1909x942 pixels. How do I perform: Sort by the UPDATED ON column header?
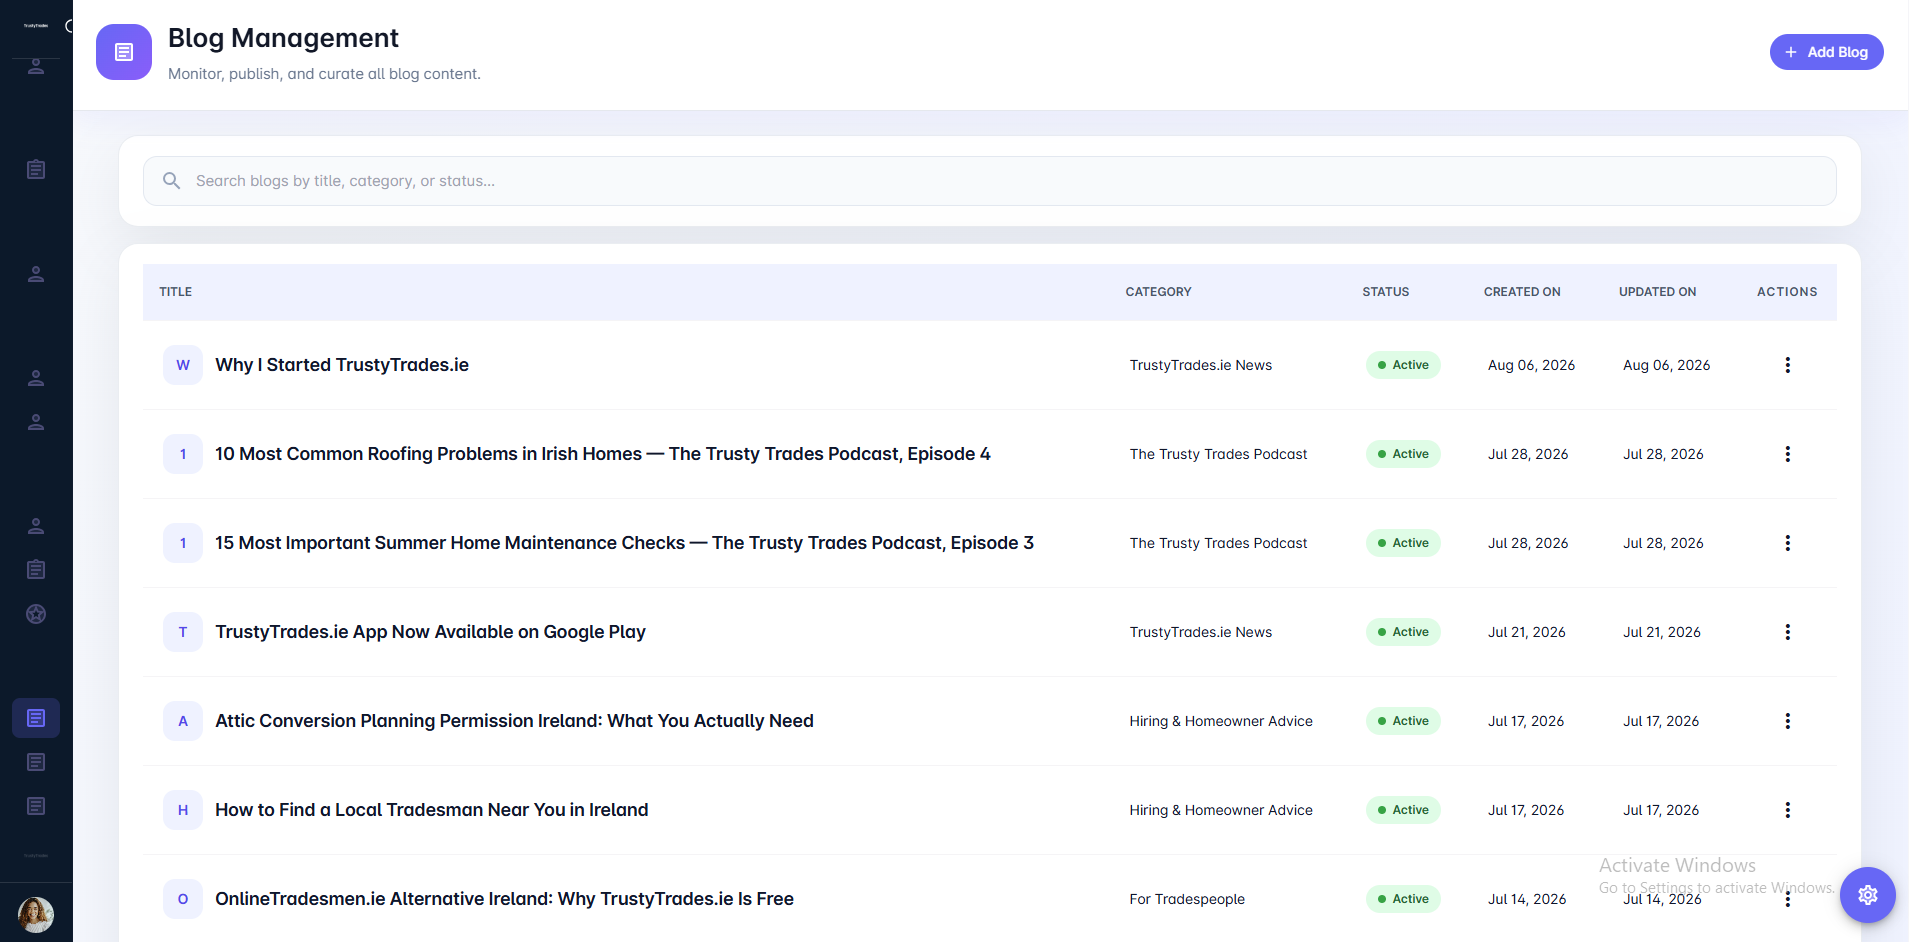tap(1658, 292)
